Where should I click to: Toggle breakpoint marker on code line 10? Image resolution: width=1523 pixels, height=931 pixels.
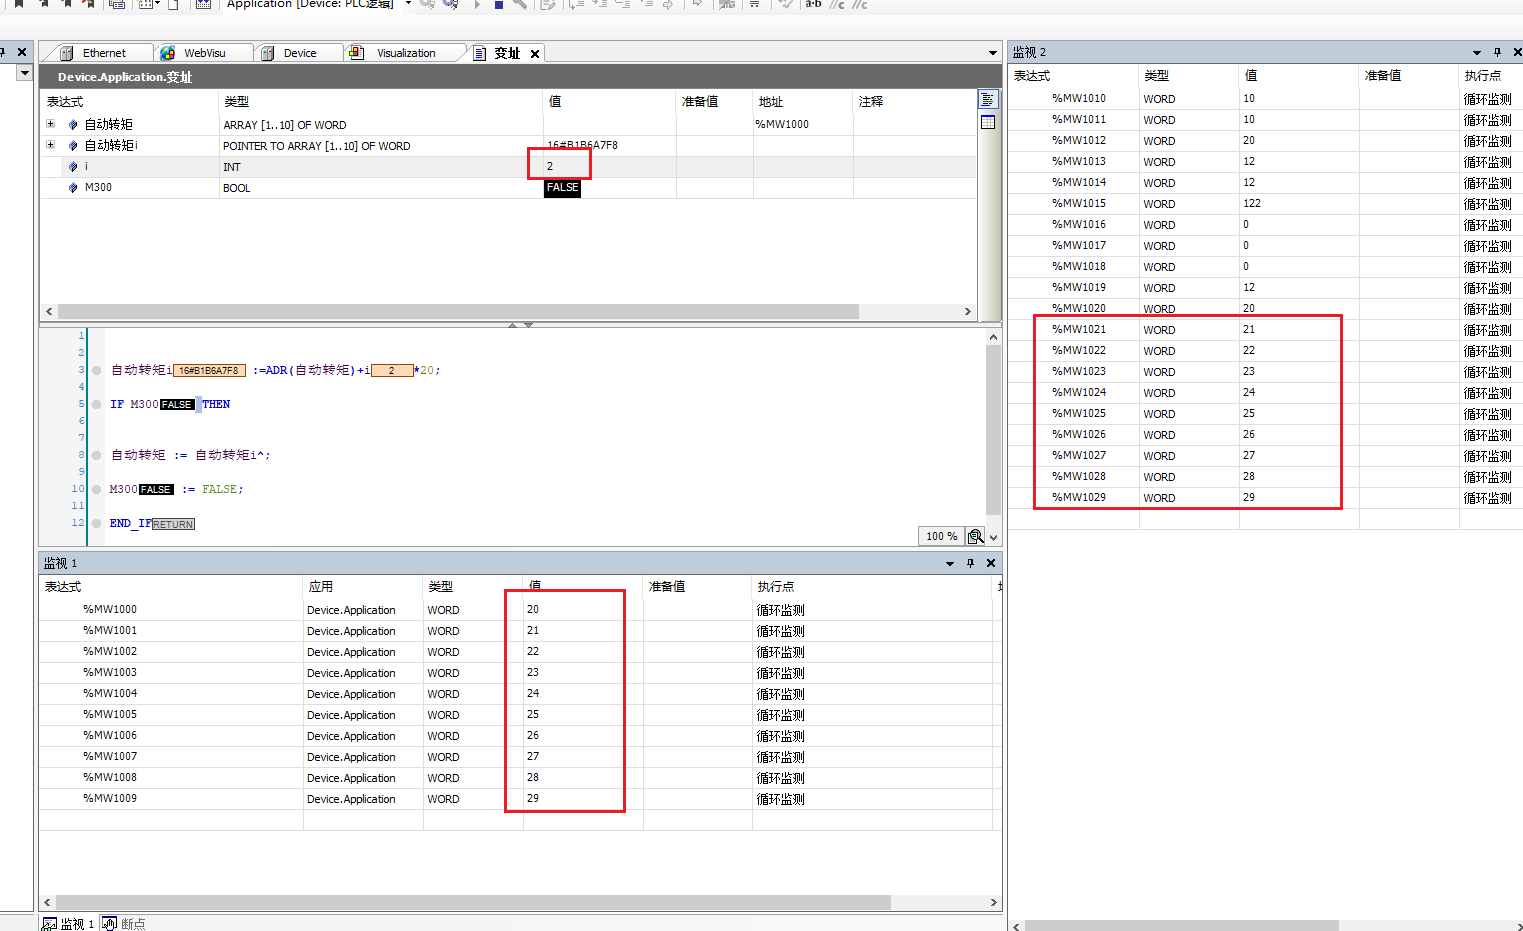click(97, 489)
